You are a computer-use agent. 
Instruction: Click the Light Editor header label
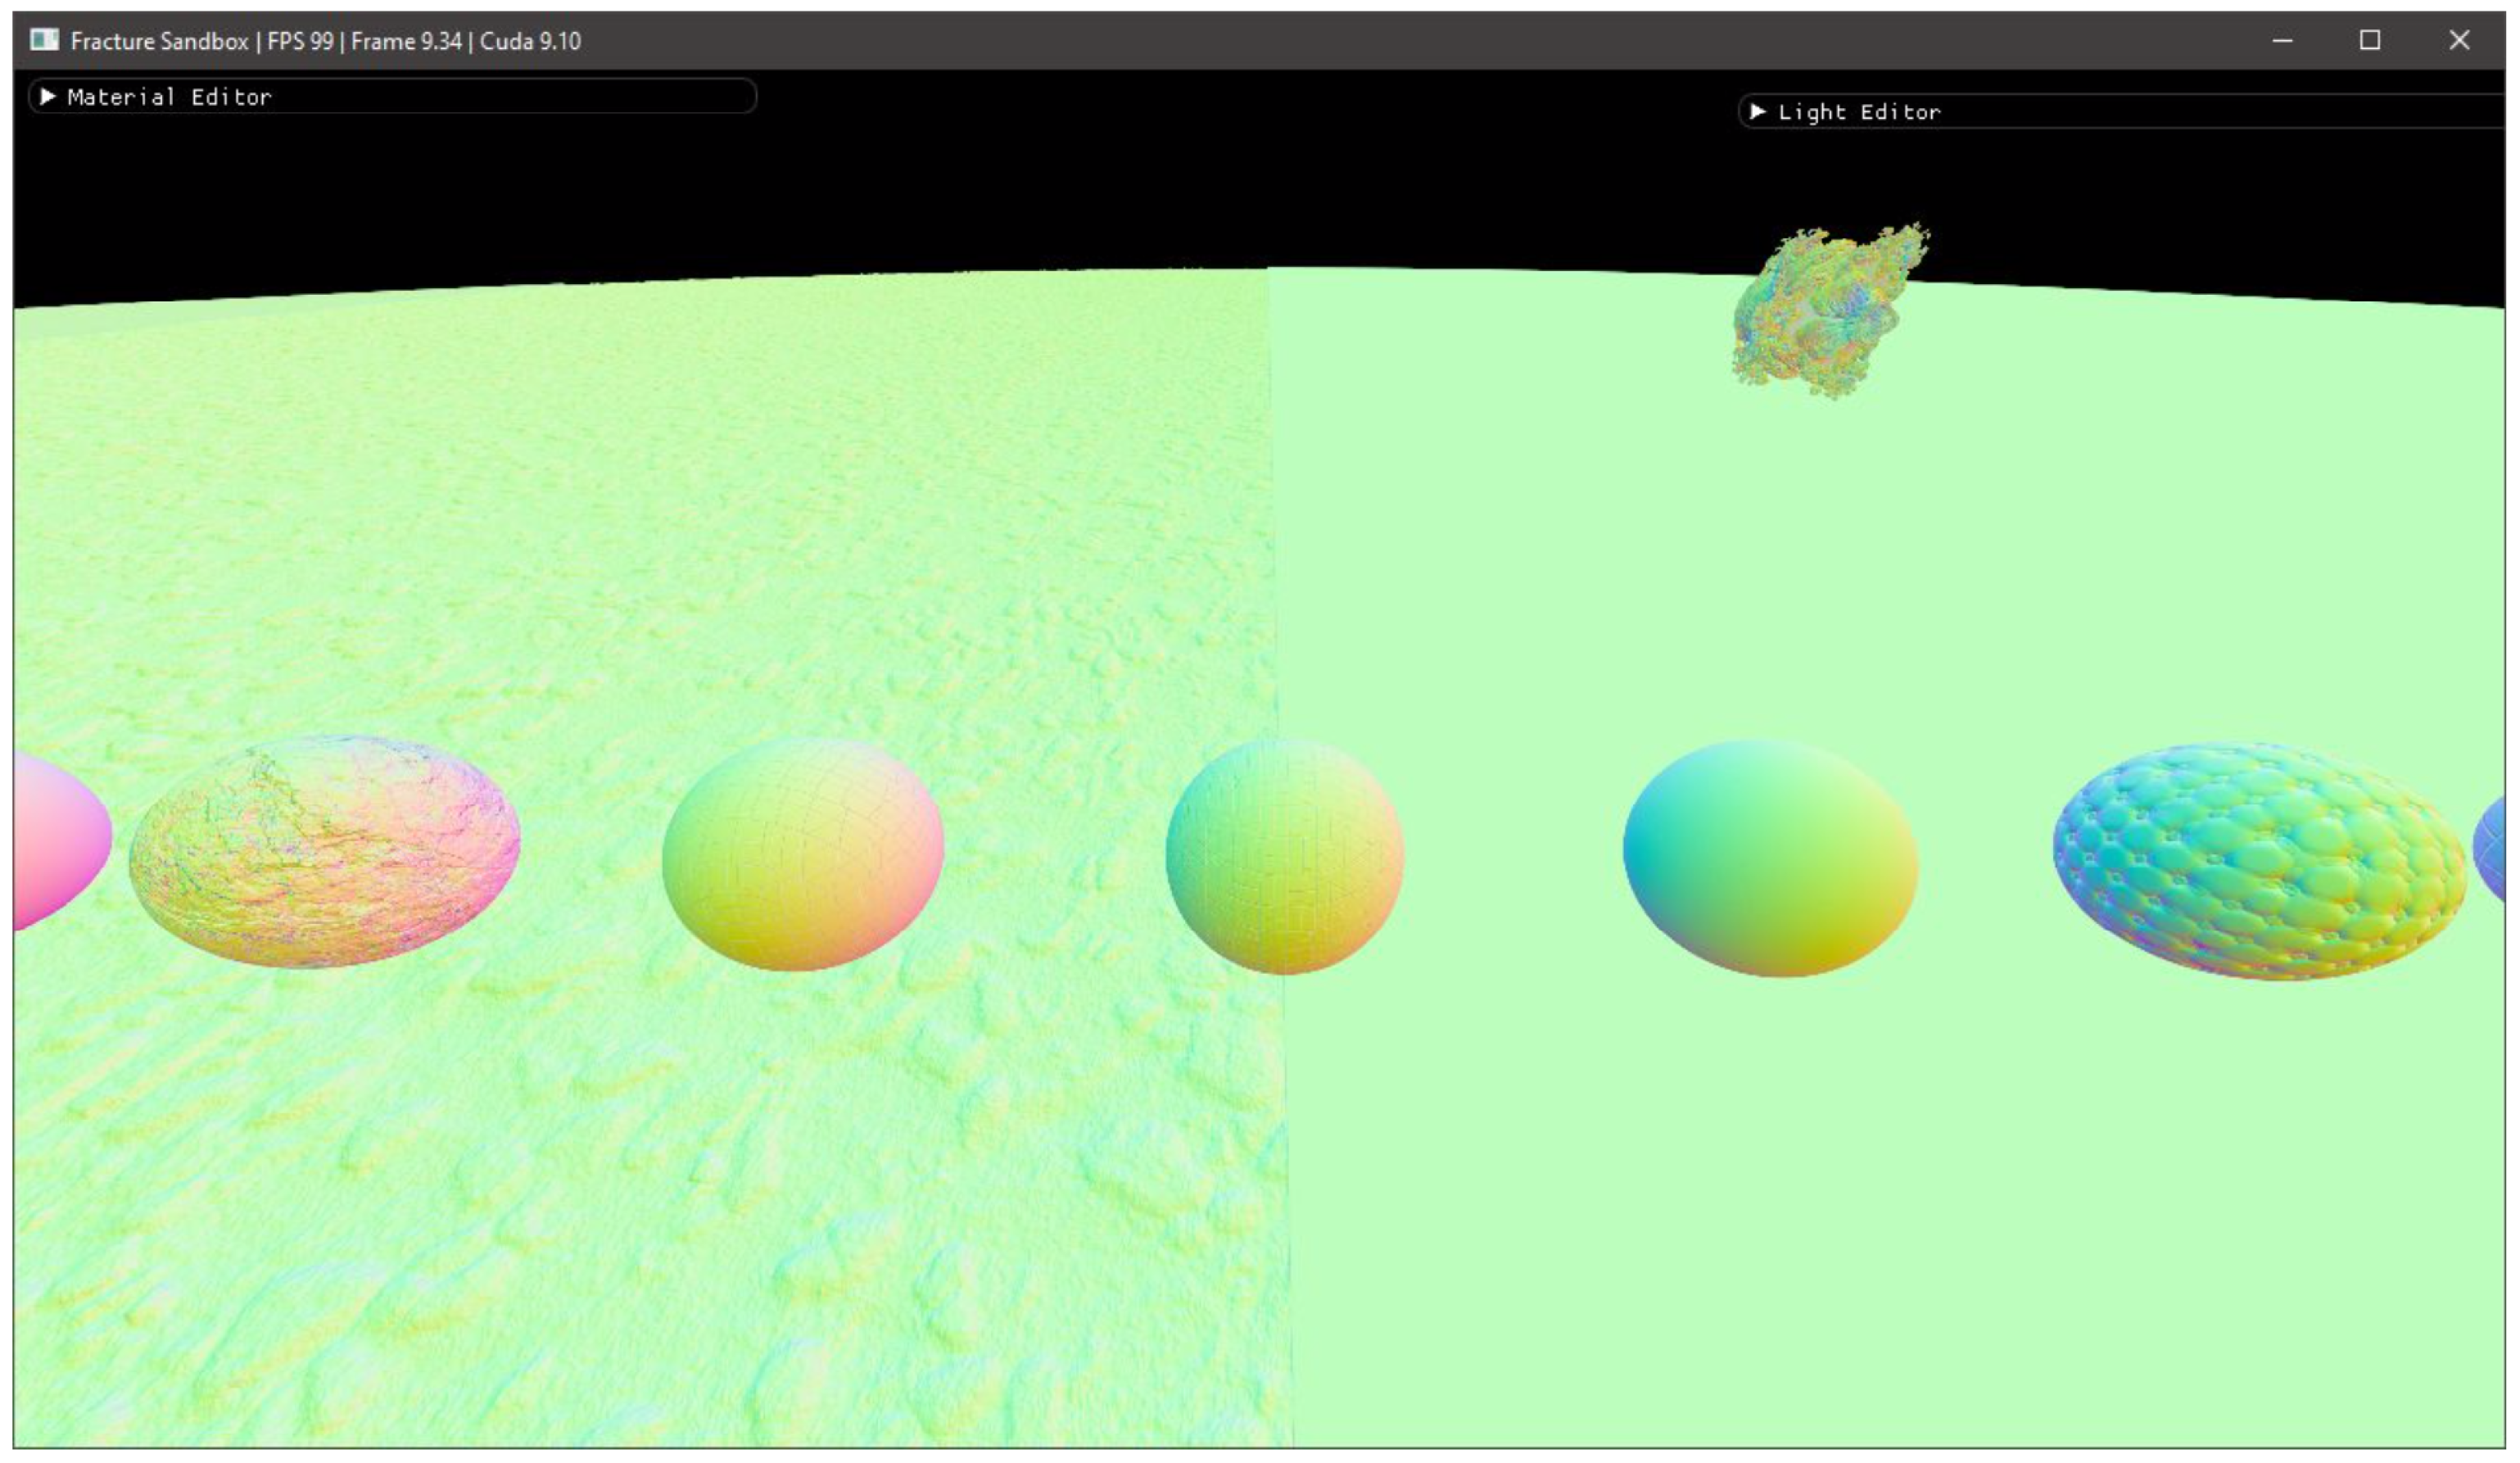pyautogui.click(x=1859, y=112)
